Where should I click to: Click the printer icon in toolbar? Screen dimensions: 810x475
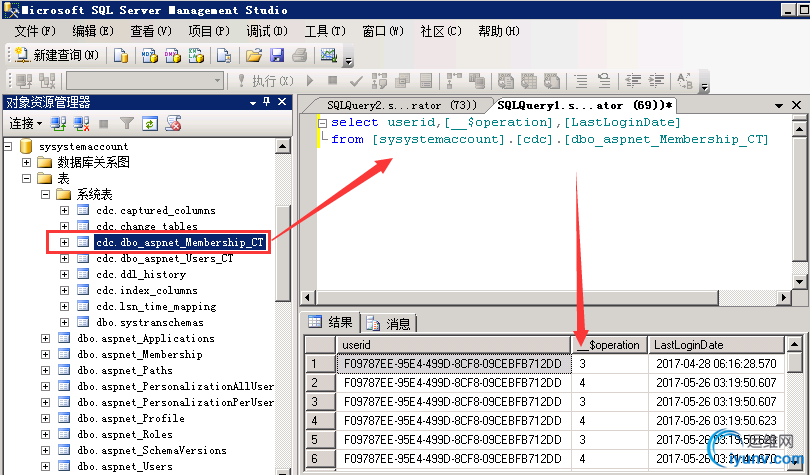click(x=300, y=55)
